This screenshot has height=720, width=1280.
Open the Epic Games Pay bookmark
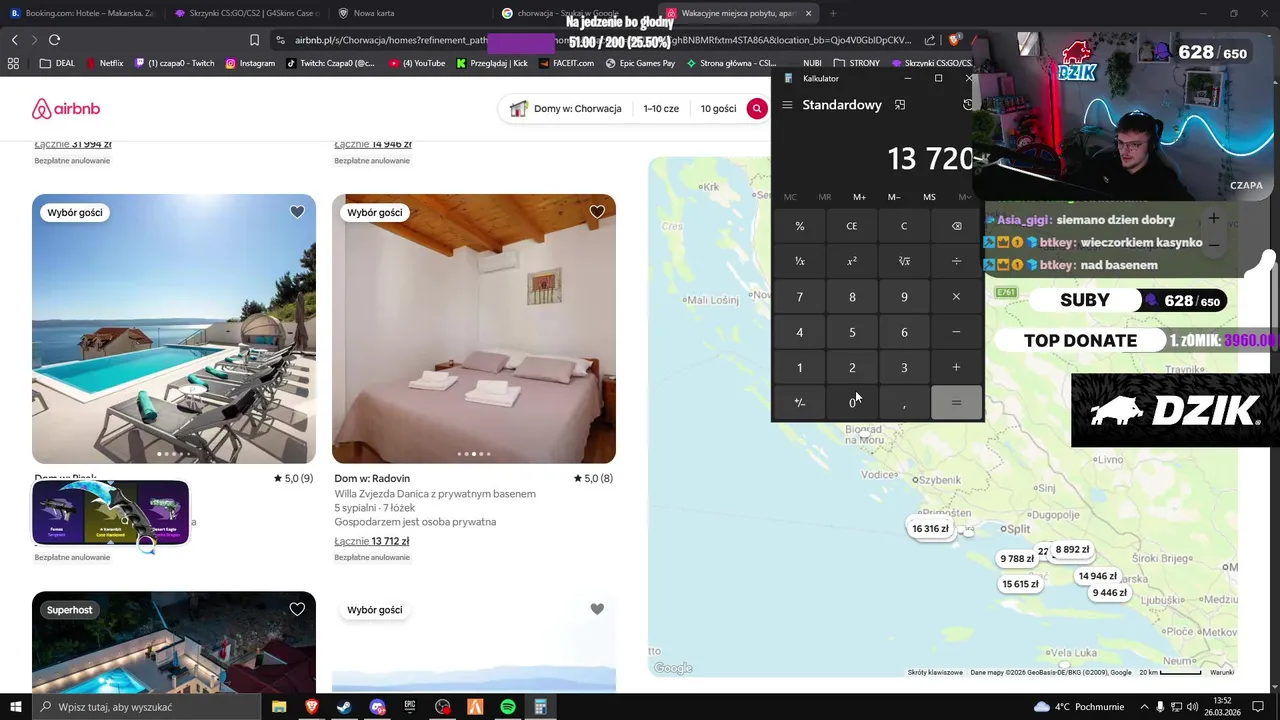tap(640, 63)
